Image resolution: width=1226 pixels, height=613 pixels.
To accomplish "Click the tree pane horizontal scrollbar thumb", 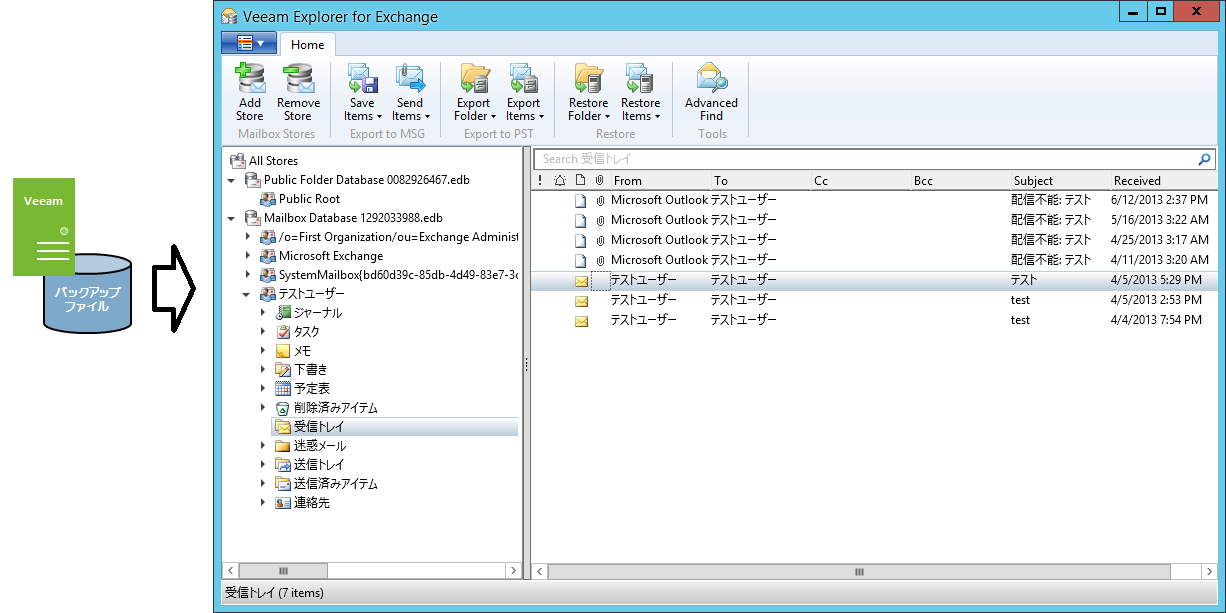I will 284,571.
